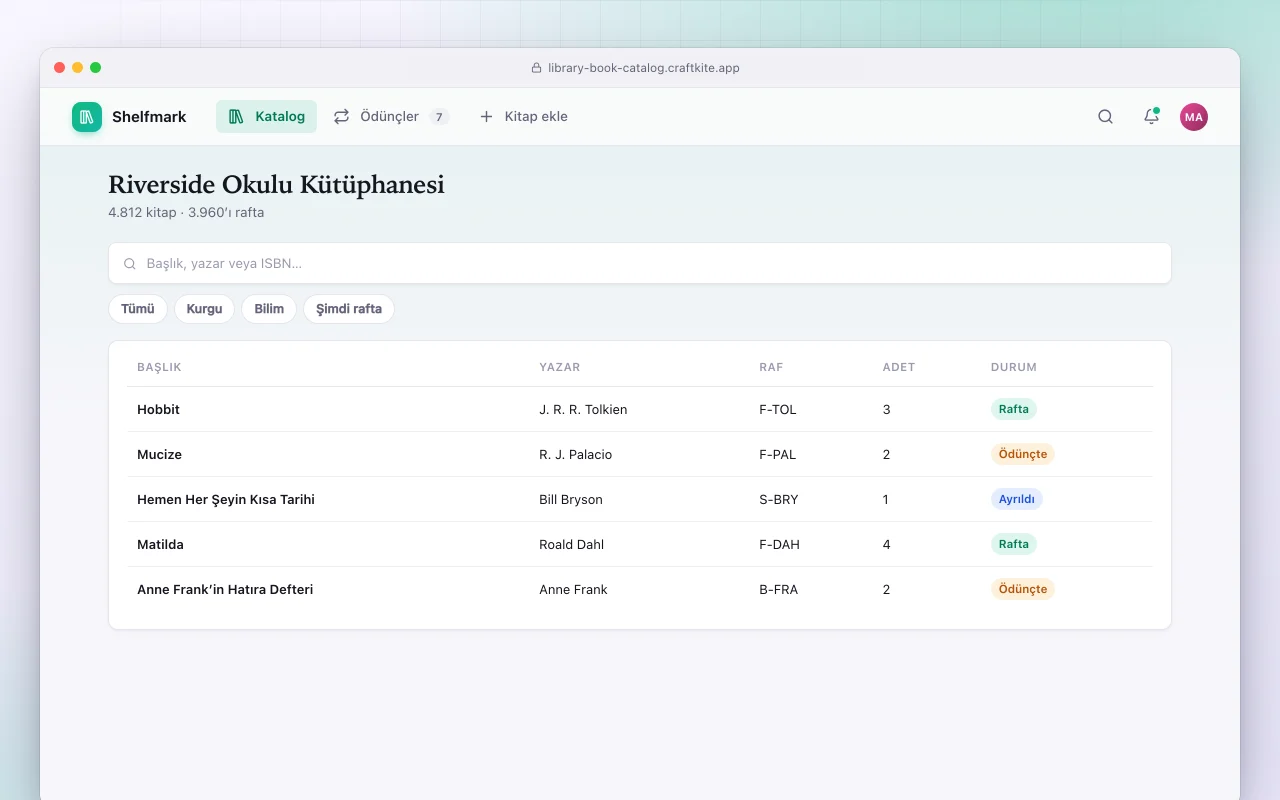Open notifications bell icon
Viewport: 1280px width, 800px height.
coord(1151,117)
